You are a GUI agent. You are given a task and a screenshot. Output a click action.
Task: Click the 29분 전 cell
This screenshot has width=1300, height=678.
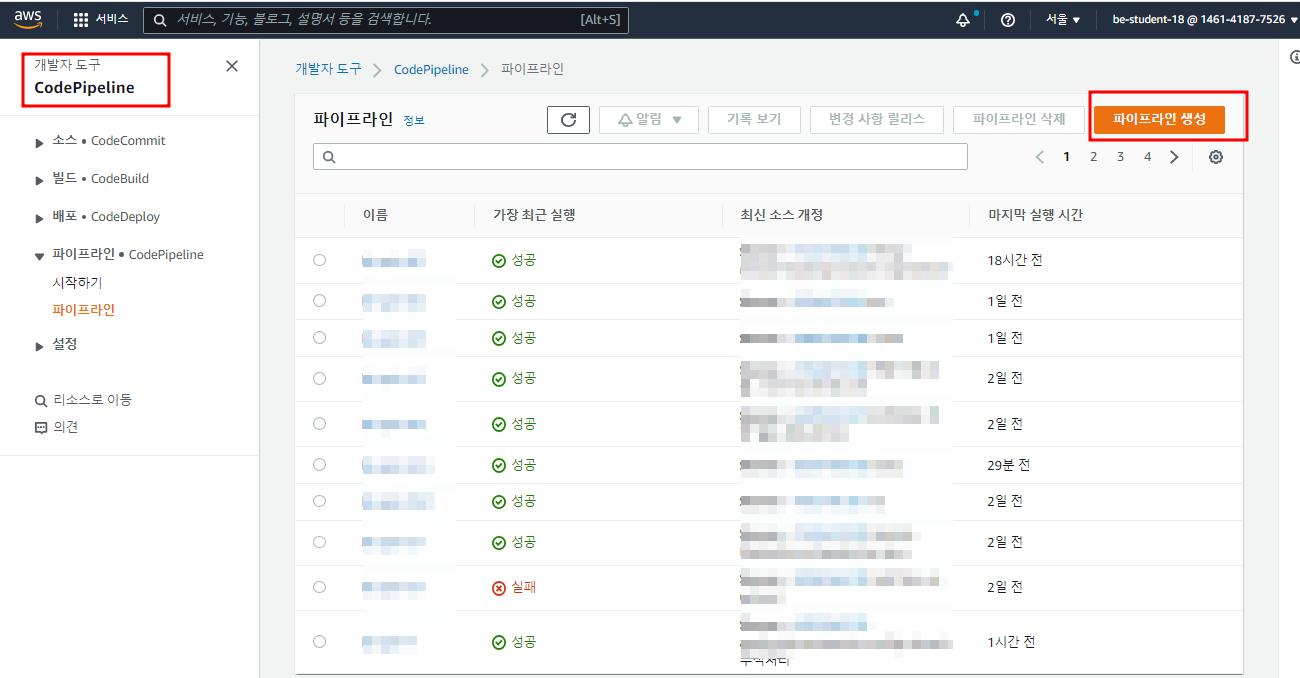(1008, 465)
